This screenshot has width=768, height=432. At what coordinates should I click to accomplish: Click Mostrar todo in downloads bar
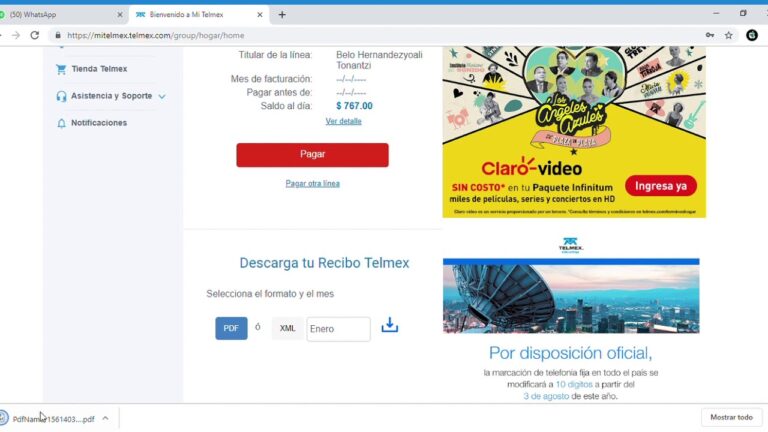[731, 417]
